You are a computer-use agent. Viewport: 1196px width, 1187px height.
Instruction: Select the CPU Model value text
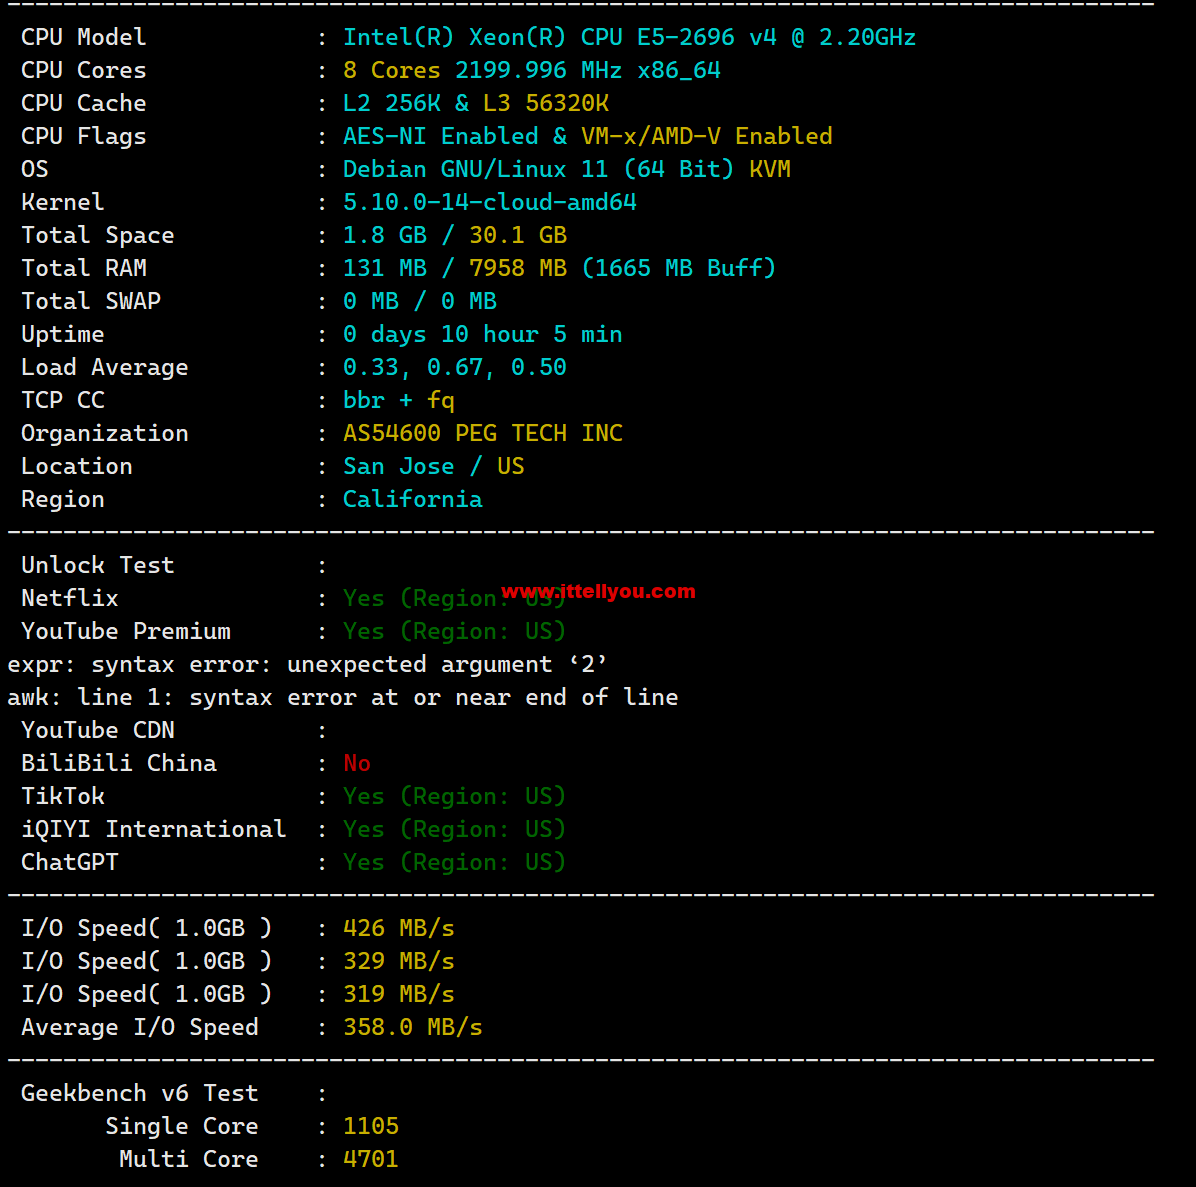click(x=629, y=37)
